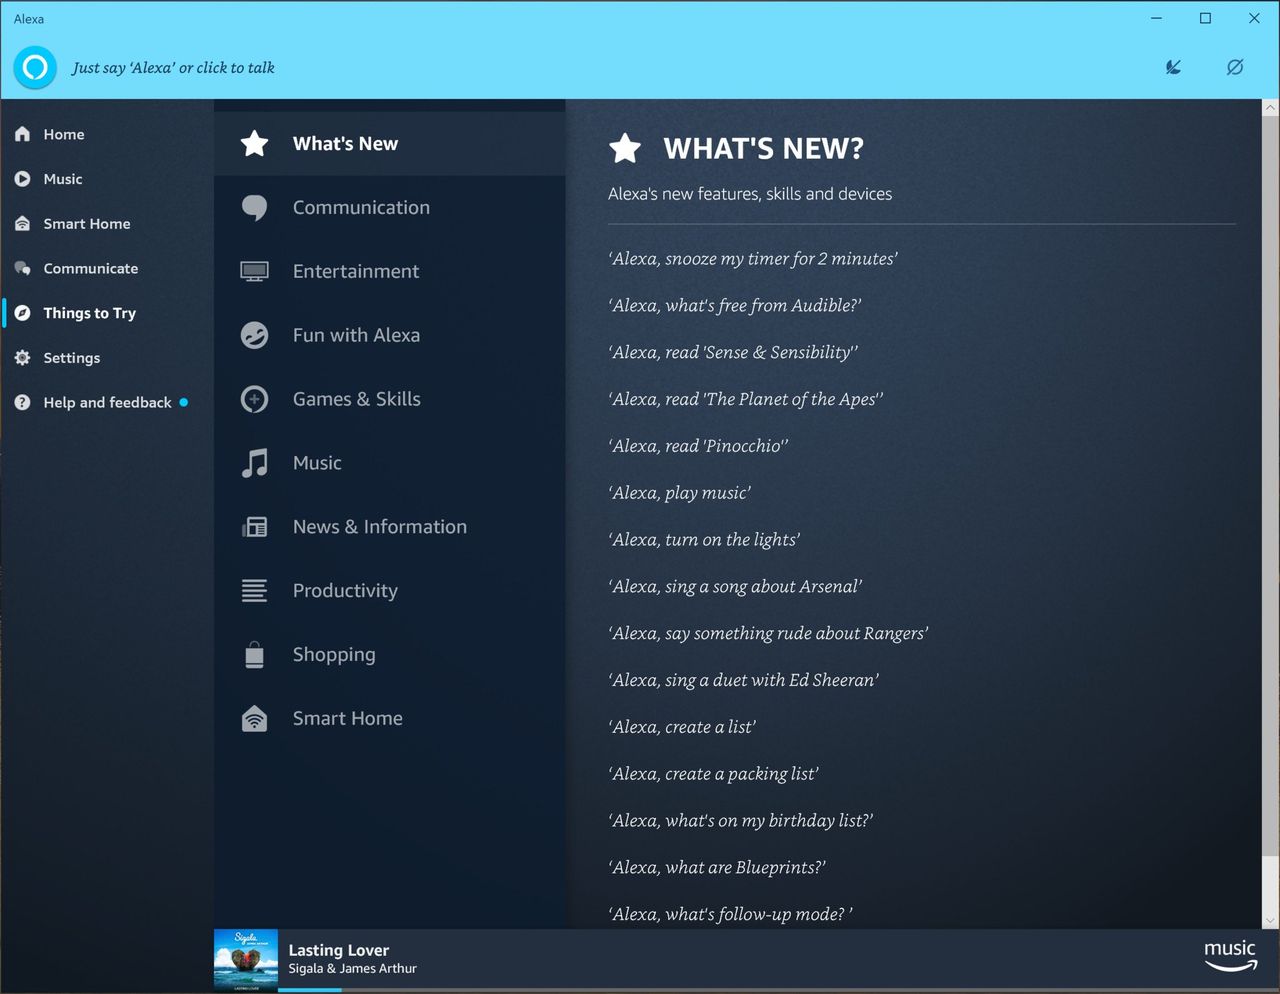Click 'Alexa, snooze my timer for 2 minutes'
Screen dimensions: 1280x994
click(x=753, y=258)
